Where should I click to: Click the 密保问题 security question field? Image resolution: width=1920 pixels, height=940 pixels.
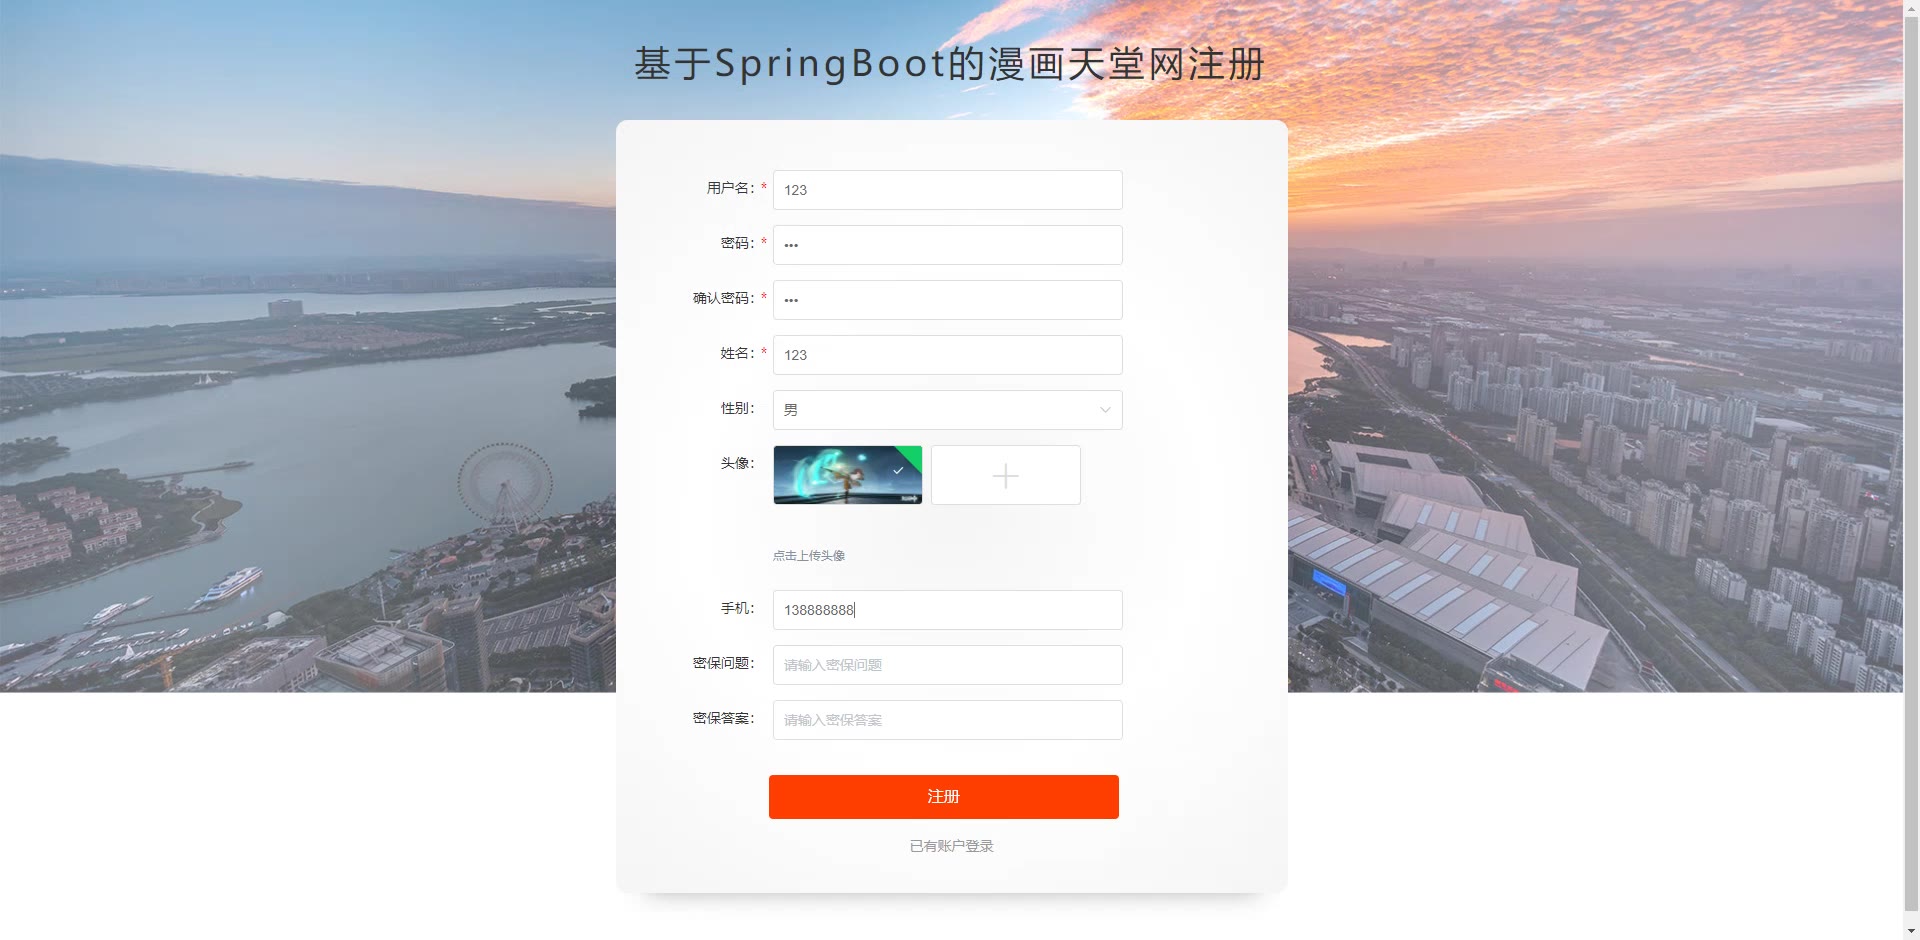[x=947, y=665]
